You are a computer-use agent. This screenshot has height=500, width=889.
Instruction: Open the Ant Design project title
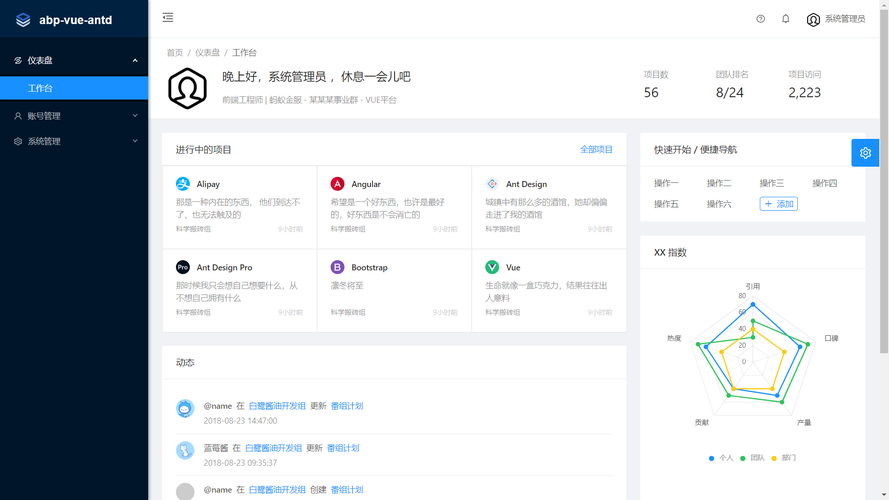point(526,184)
